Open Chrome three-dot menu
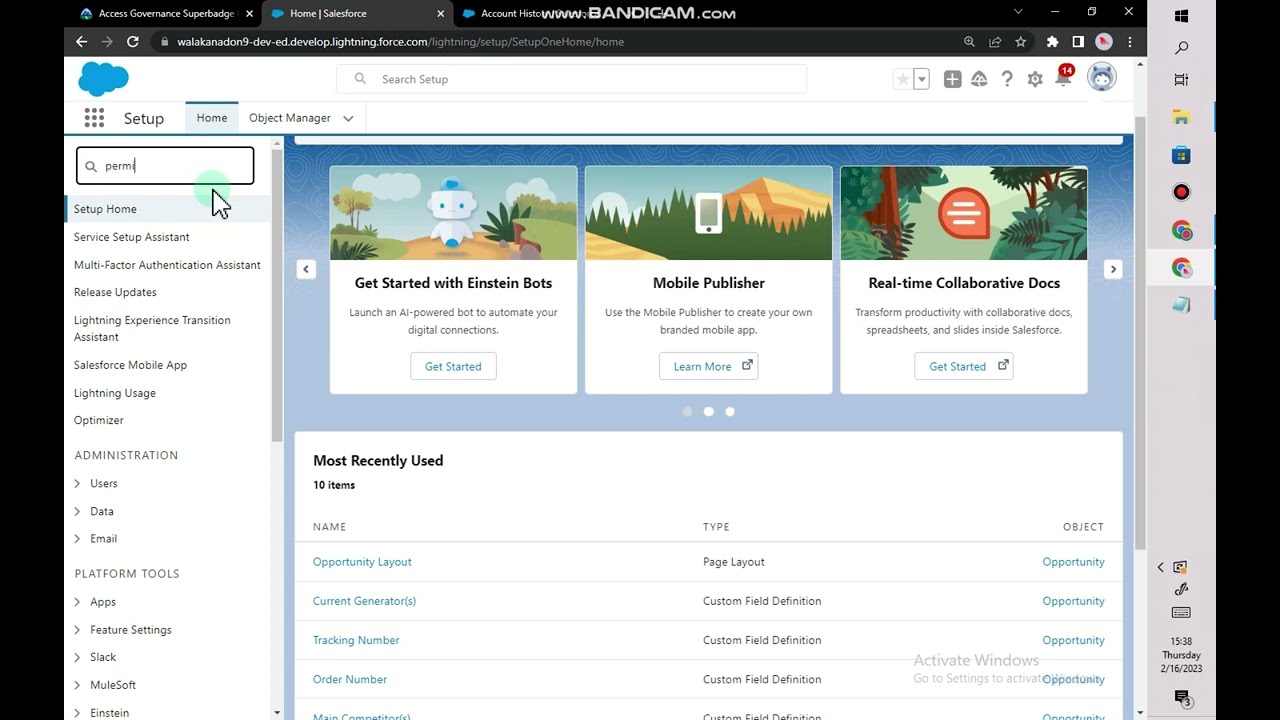Screen dimensions: 1280x720 point(1130,42)
